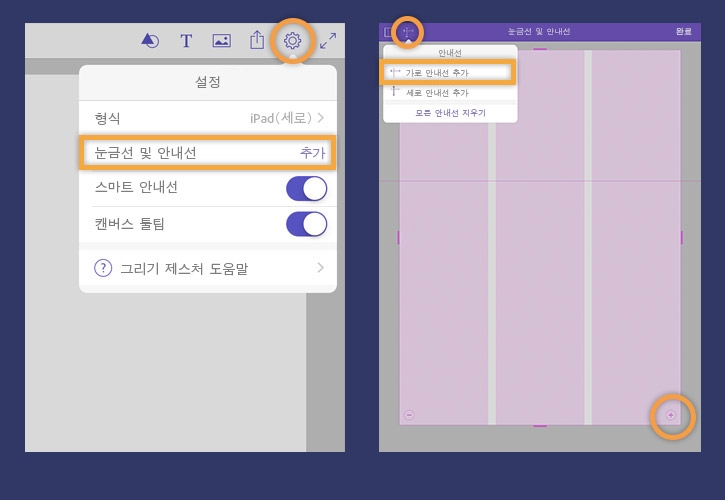Toggle the 스마트 안내선 switch
Viewport: 725px width, 500px height.
(306, 188)
